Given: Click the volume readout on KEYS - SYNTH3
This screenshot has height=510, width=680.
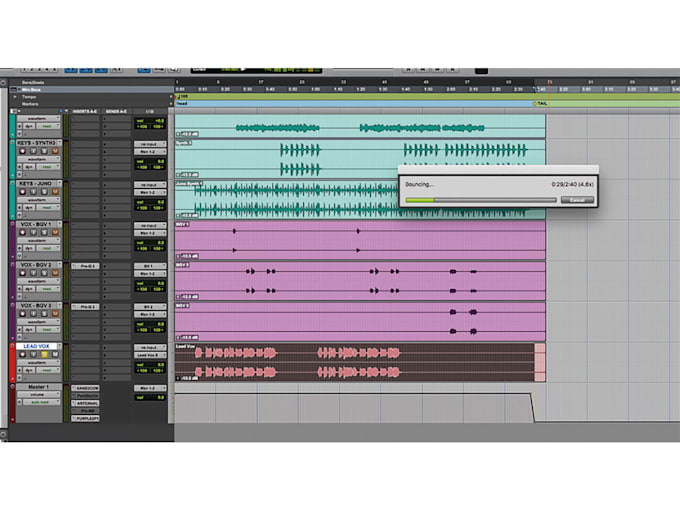Looking at the screenshot, I should [x=150, y=161].
